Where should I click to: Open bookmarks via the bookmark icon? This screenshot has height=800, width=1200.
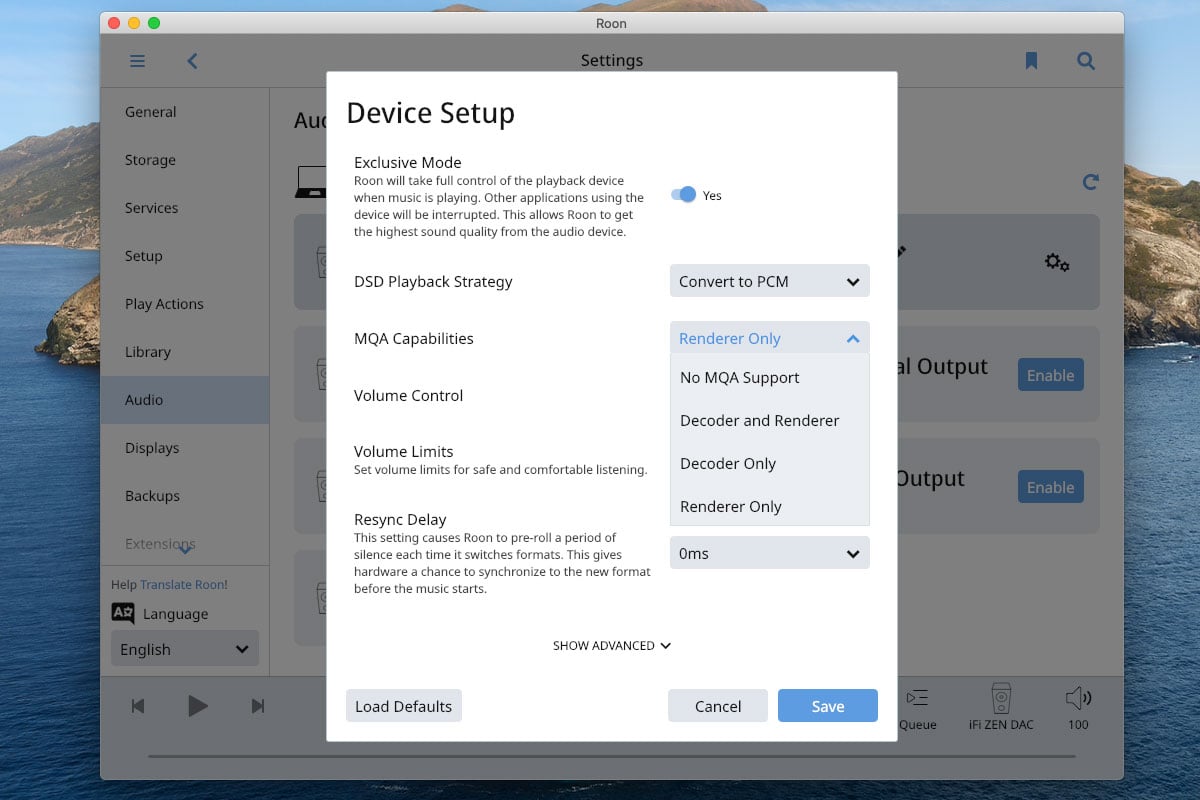click(1031, 61)
